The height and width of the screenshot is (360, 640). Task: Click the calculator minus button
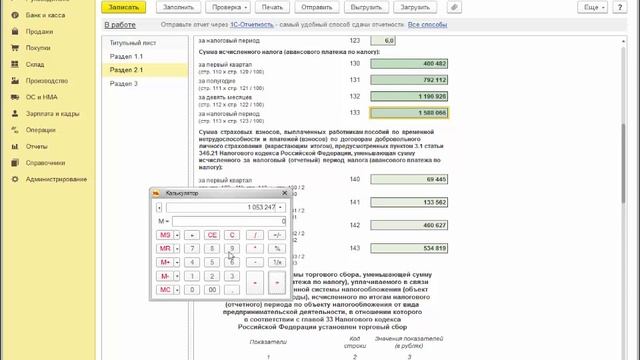pos(255,262)
